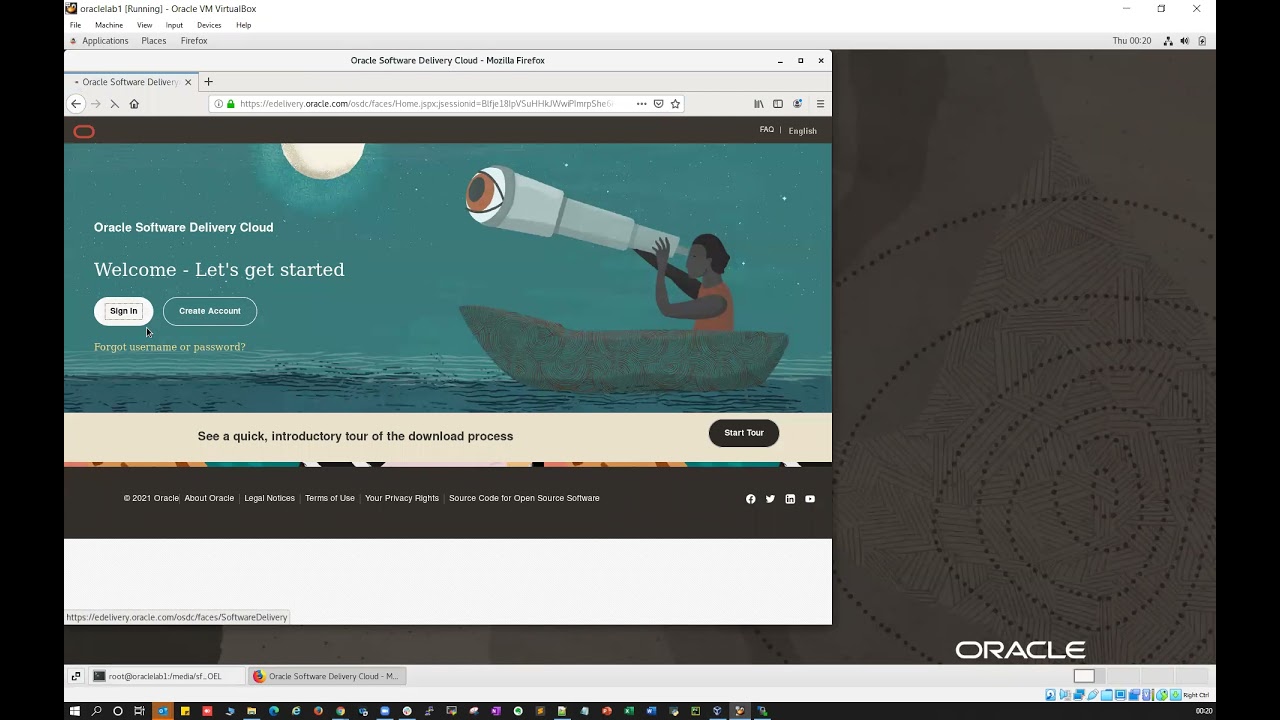Open page actions three-dot menu
Viewport: 1280px width, 720px height.
(641, 104)
